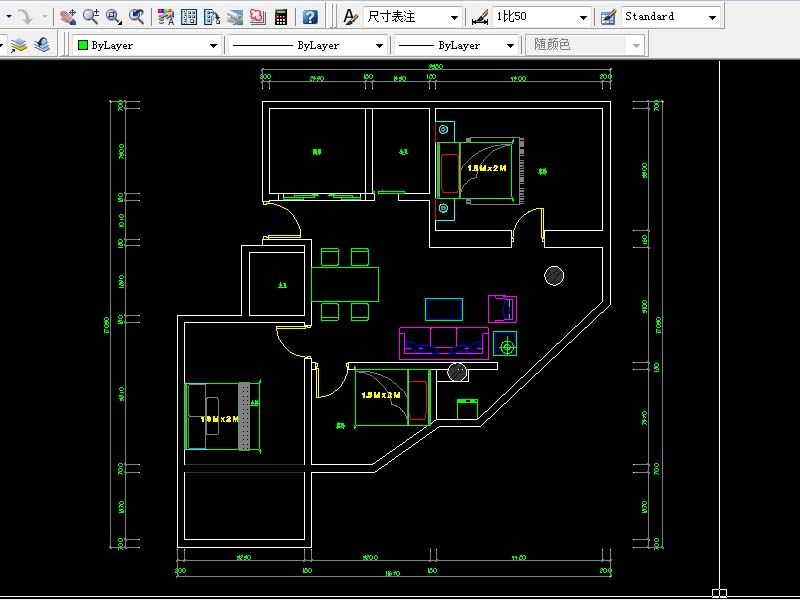Expand the 尺寸表注 text style dropdown
Image resolution: width=800 pixels, height=600 pixels.
[x=454, y=17]
